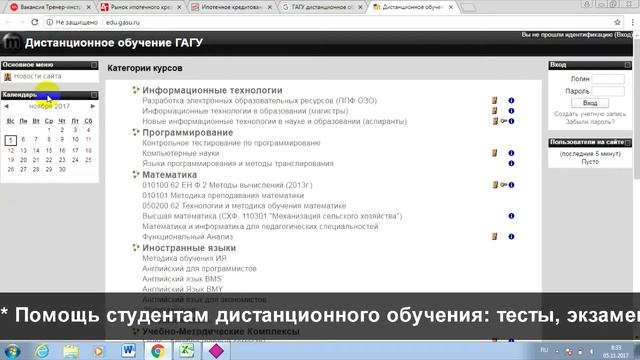640x360 pixels.
Task: Open info icon for Высшая математика (СХФ)
Action: pos(511,216)
